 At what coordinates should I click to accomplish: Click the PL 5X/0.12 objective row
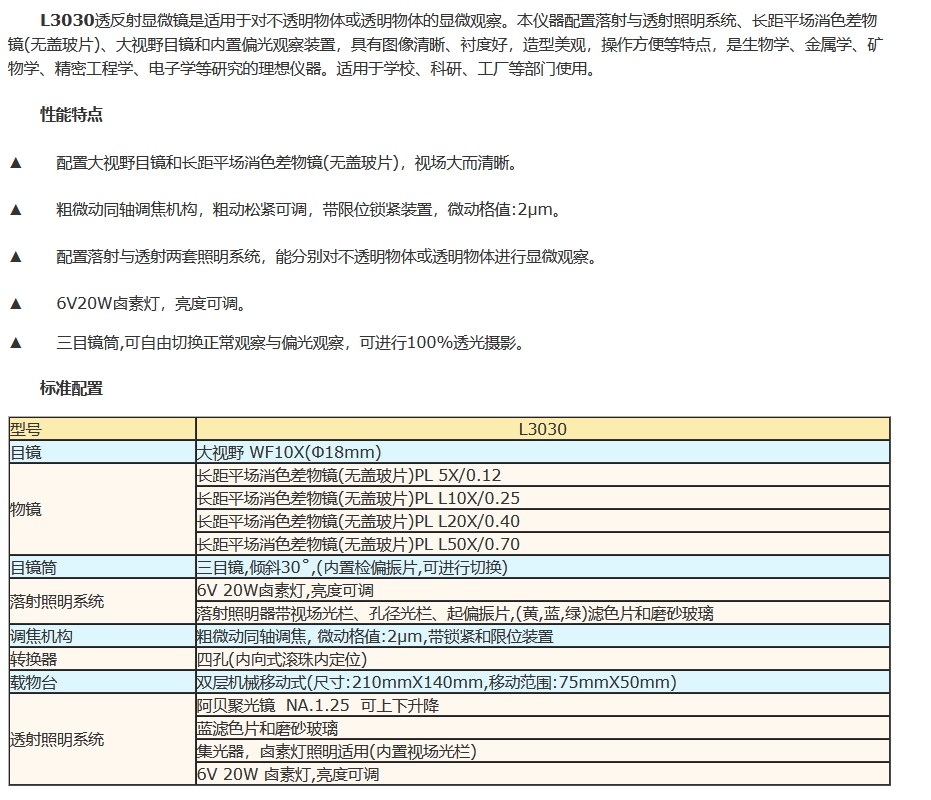(349, 475)
